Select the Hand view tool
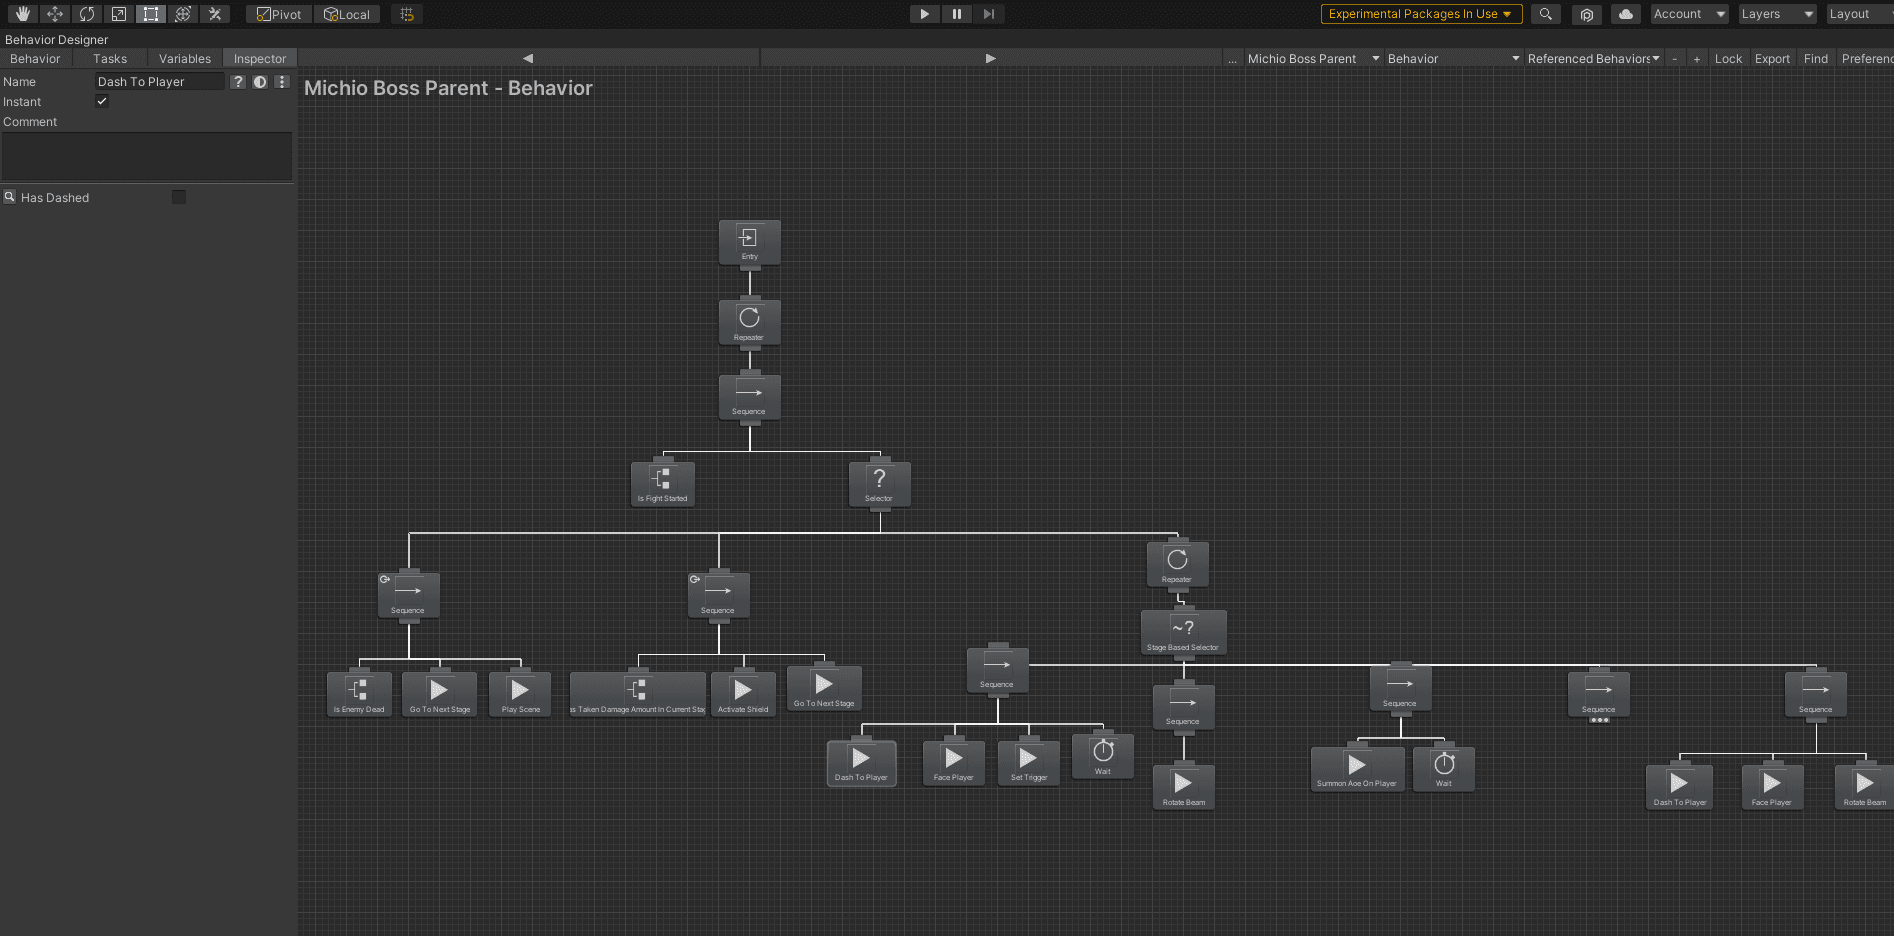Viewport: 1894px width, 936px height. (x=22, y=14)
